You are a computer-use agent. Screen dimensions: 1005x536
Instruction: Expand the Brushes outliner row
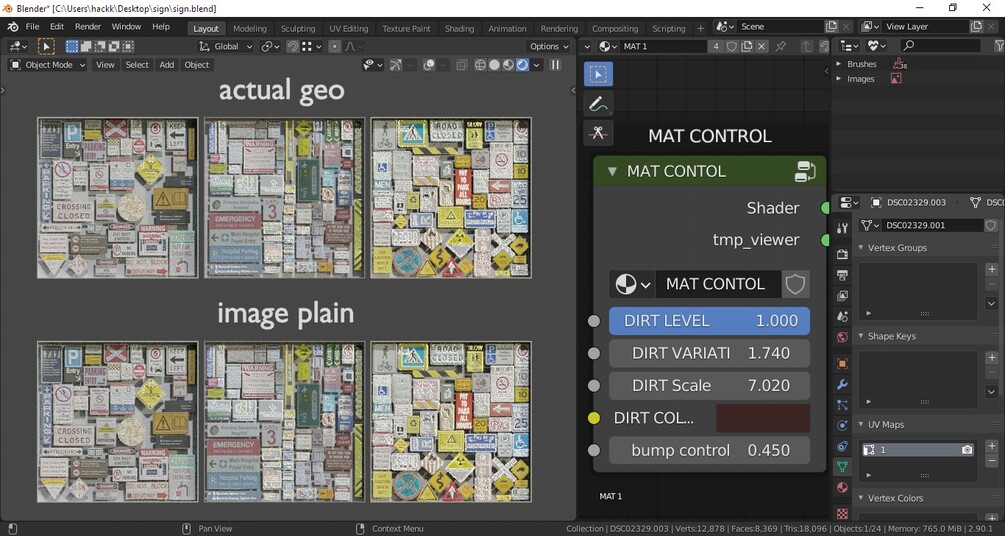tap(838, 63)
